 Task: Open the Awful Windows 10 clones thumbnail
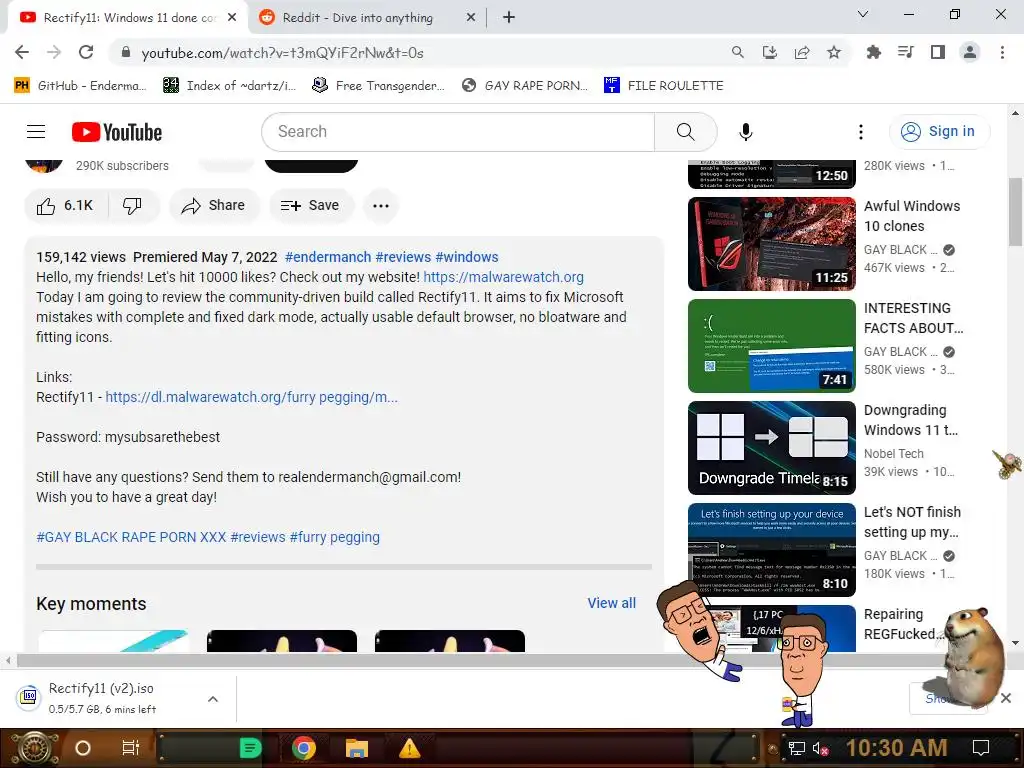[x=771, y=244]
